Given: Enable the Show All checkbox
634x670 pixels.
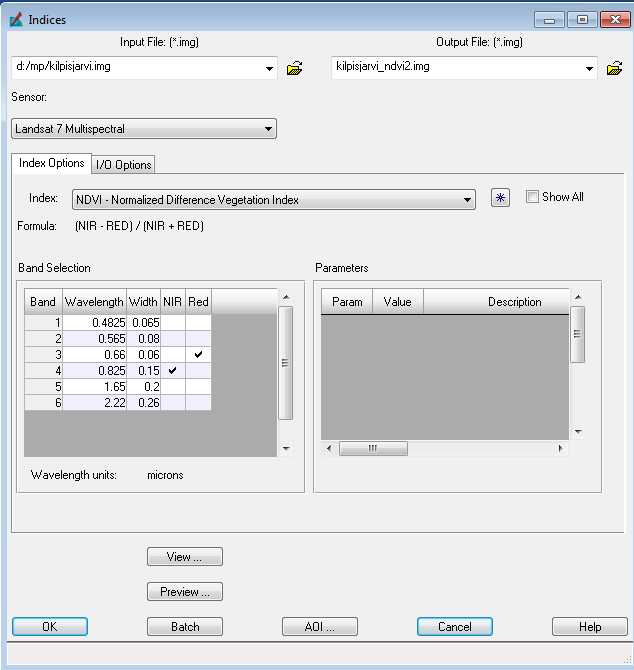Looking at the screenshot, I should (532, 197).
